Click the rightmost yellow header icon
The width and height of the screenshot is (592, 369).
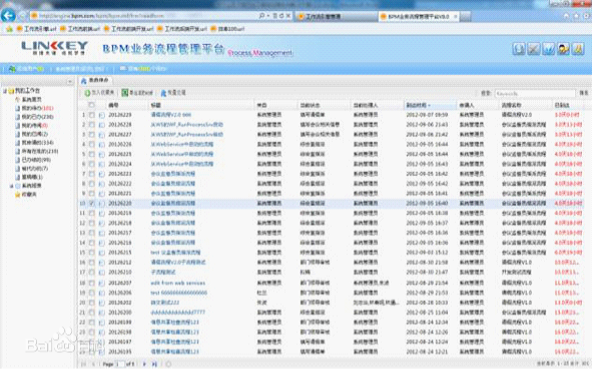point(578,49)
